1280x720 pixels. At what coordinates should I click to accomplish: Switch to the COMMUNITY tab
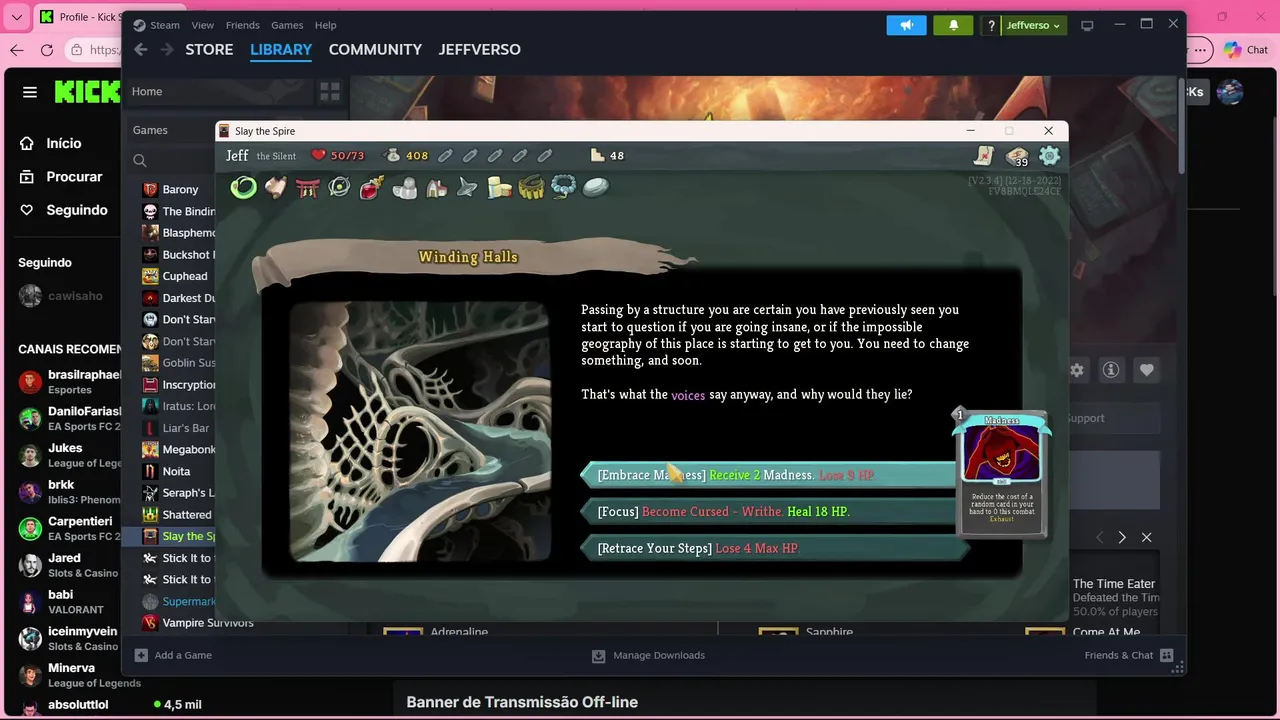[375, 49]
